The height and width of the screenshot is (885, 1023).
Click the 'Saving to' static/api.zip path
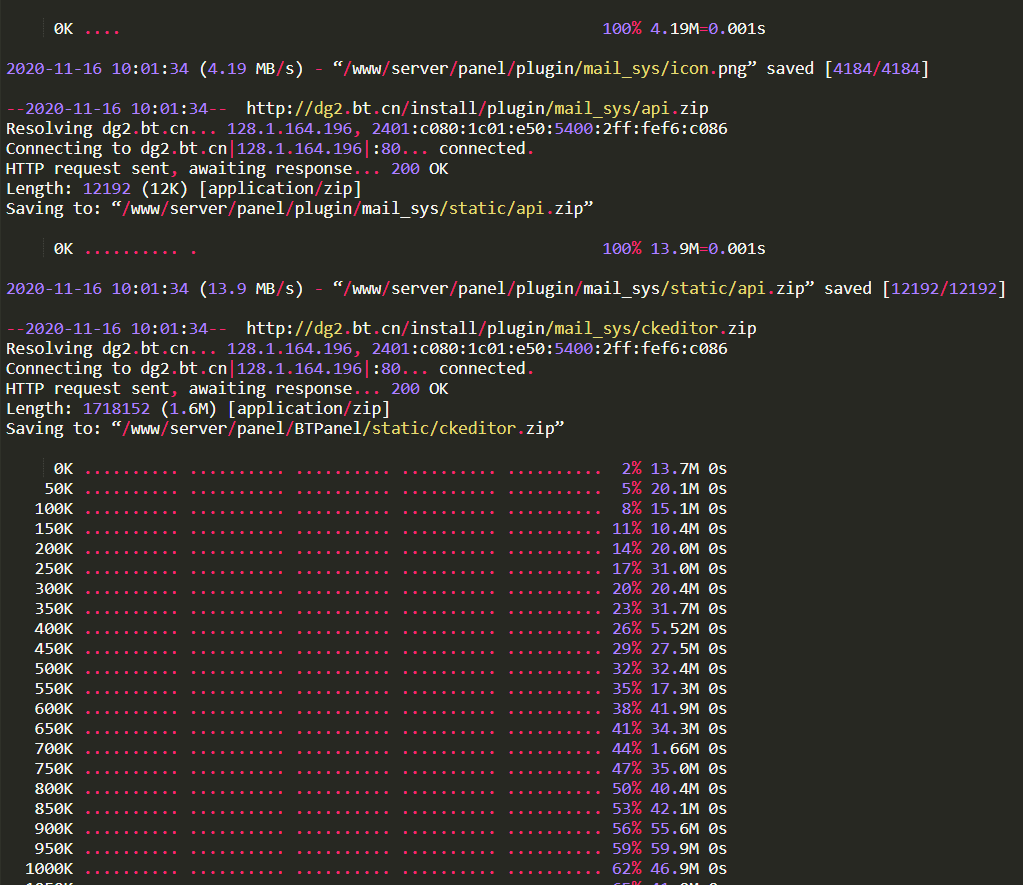pyautogui.click(x=352, y=209)
